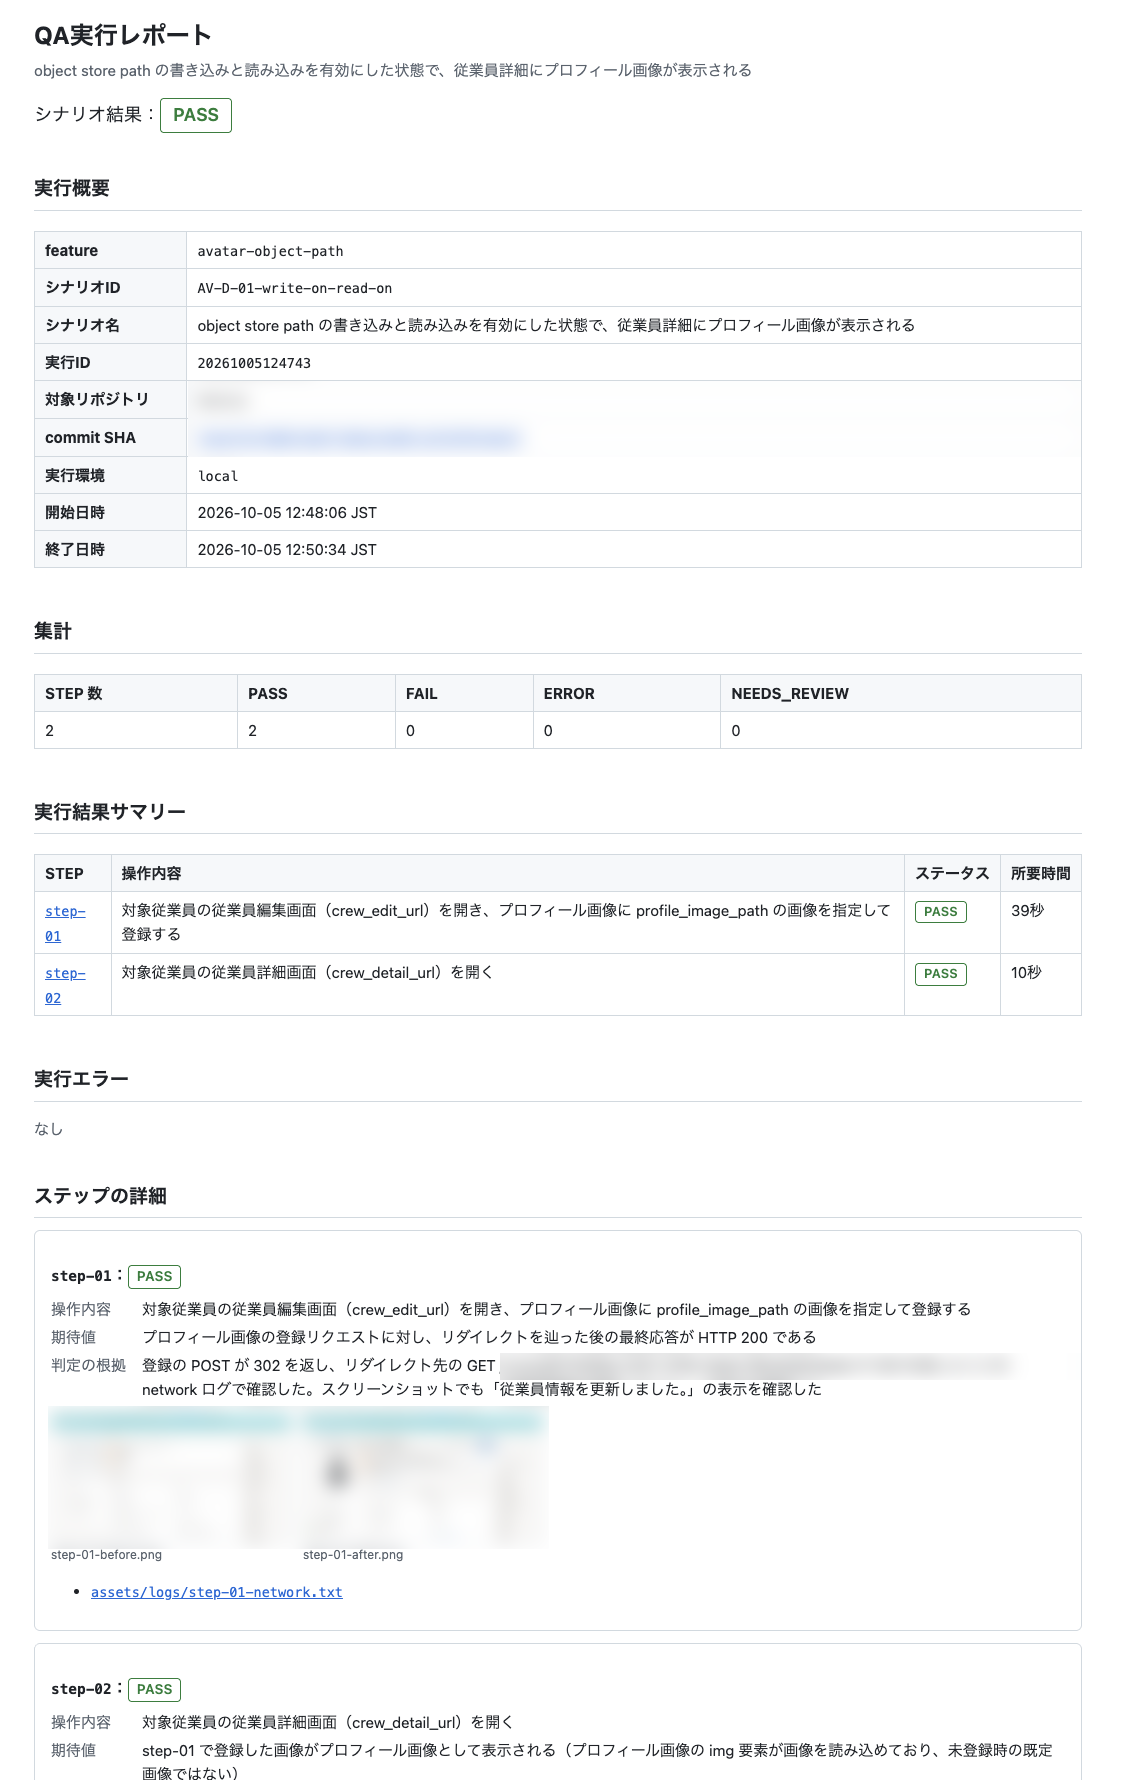Open the step-02 link in summary table
The width and height of the screenshot is (1140, 1780).
(65, 985)
